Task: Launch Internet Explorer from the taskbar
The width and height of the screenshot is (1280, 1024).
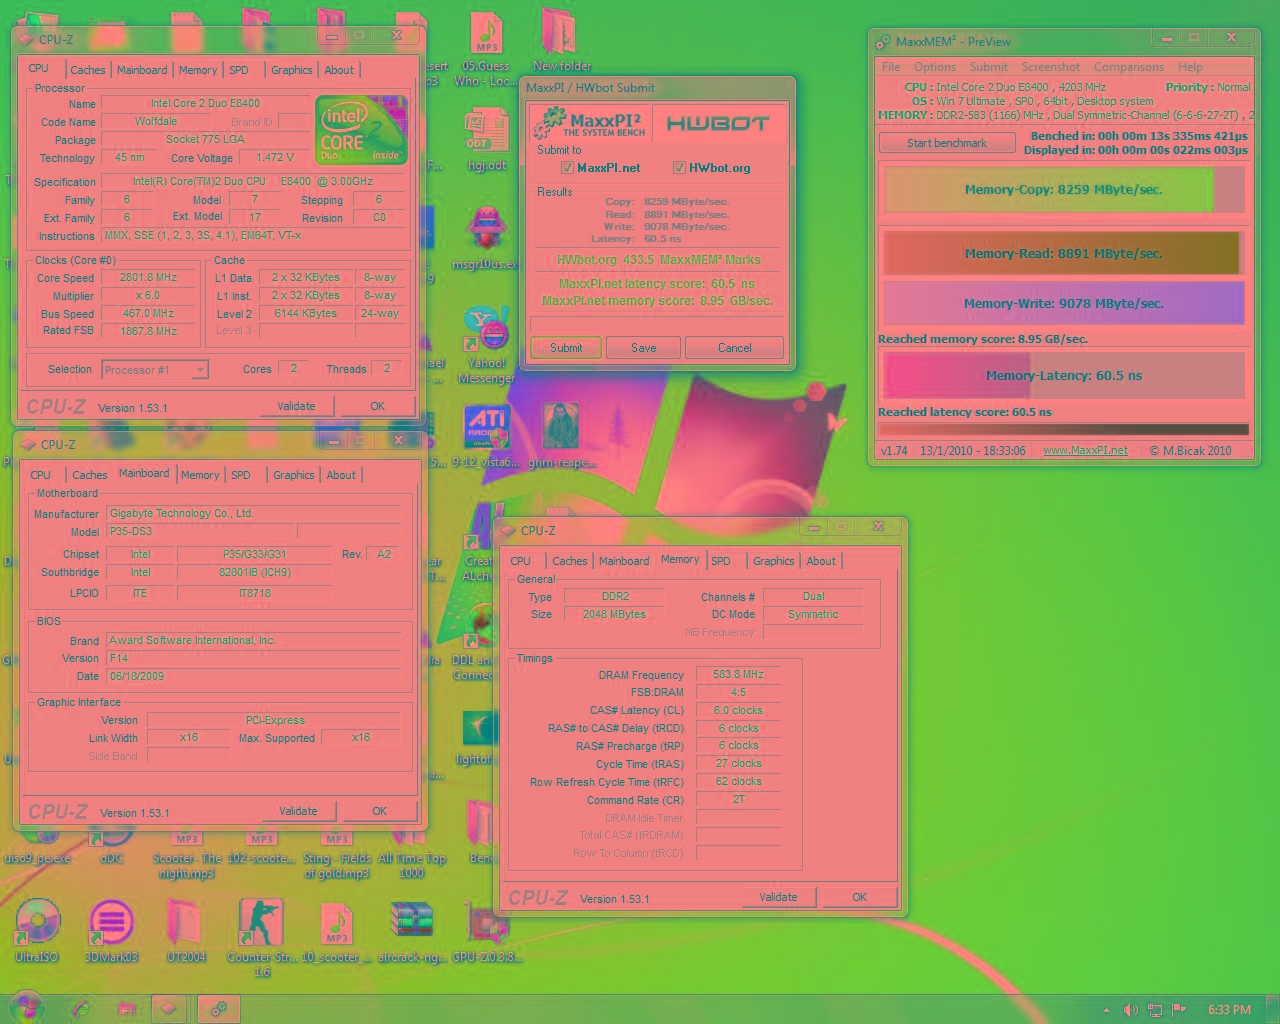Action: tap(80, 1009)
